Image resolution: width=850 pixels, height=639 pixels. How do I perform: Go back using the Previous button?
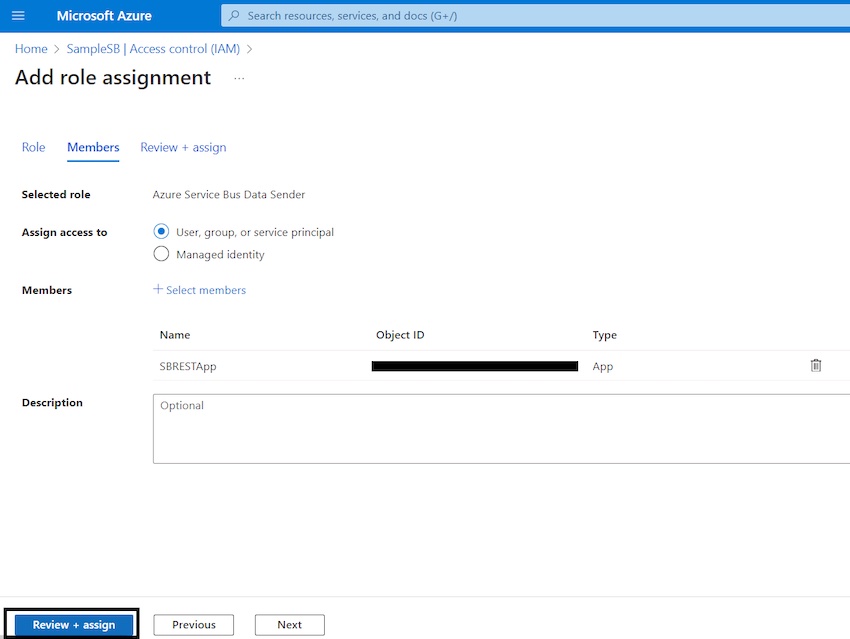coord(193,624)
